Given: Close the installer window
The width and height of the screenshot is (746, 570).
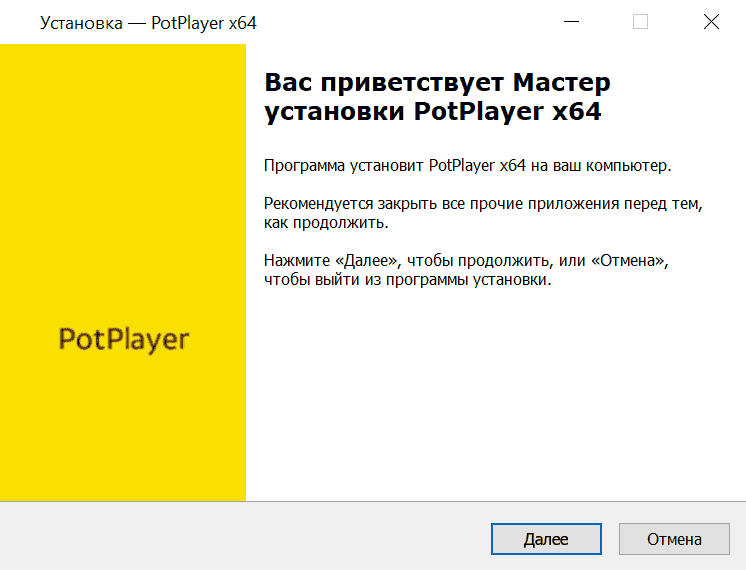Looking at the screenshot, I should [711, 22].
